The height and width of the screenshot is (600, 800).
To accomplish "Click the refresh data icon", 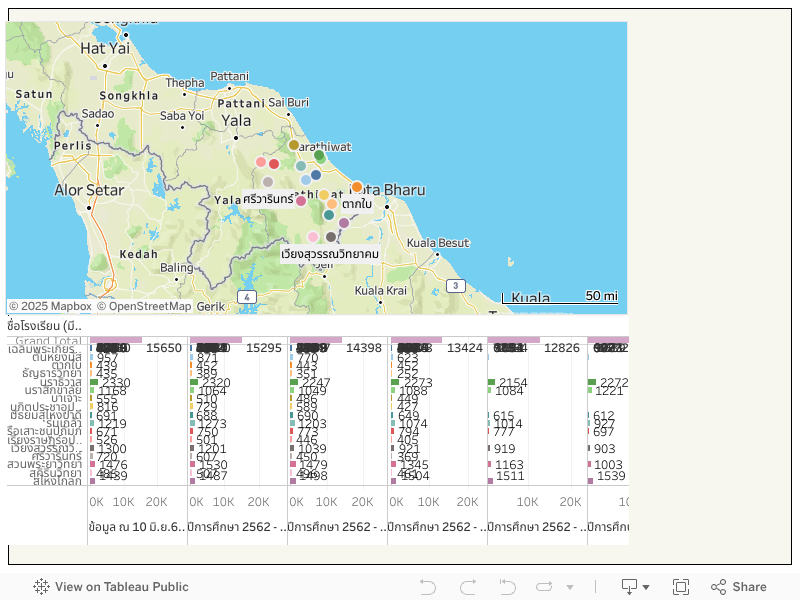I will [x=544, y=587].
